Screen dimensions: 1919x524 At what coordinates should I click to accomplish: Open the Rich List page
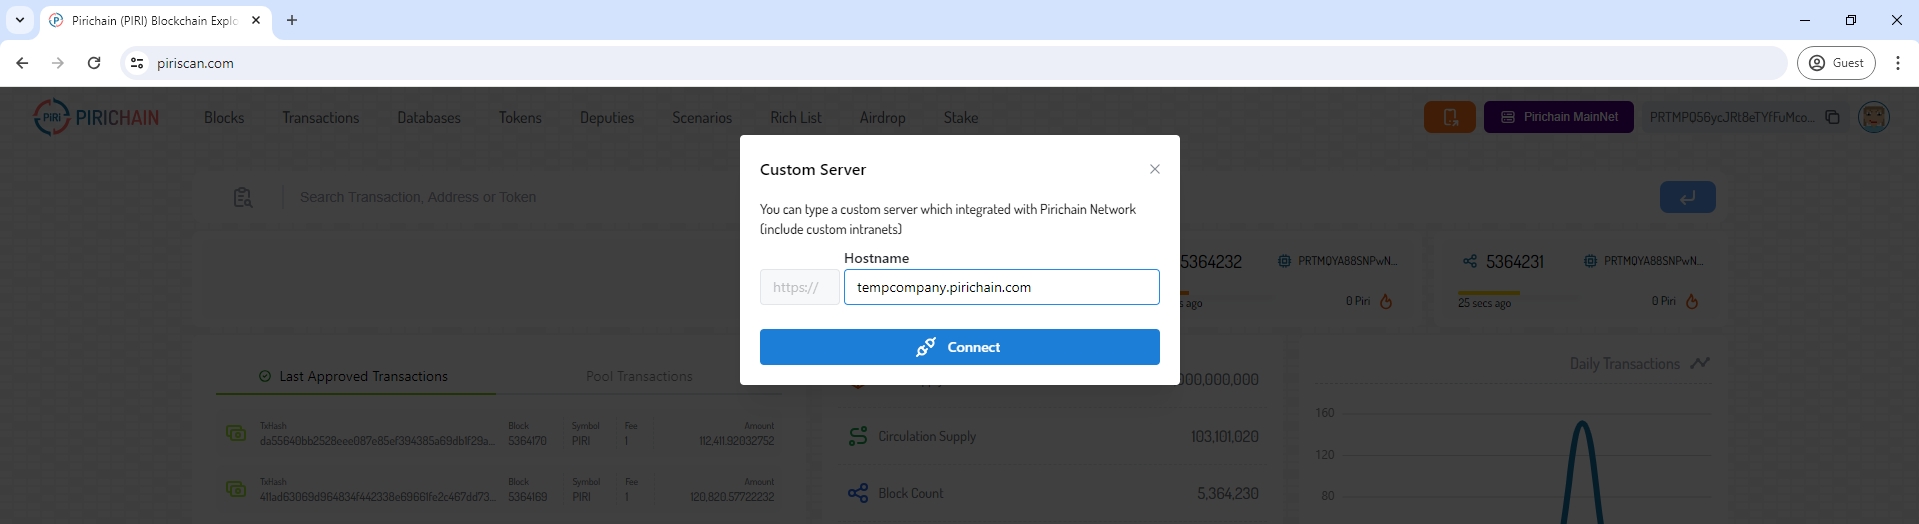pyautogui.click(x=795, y=118)
